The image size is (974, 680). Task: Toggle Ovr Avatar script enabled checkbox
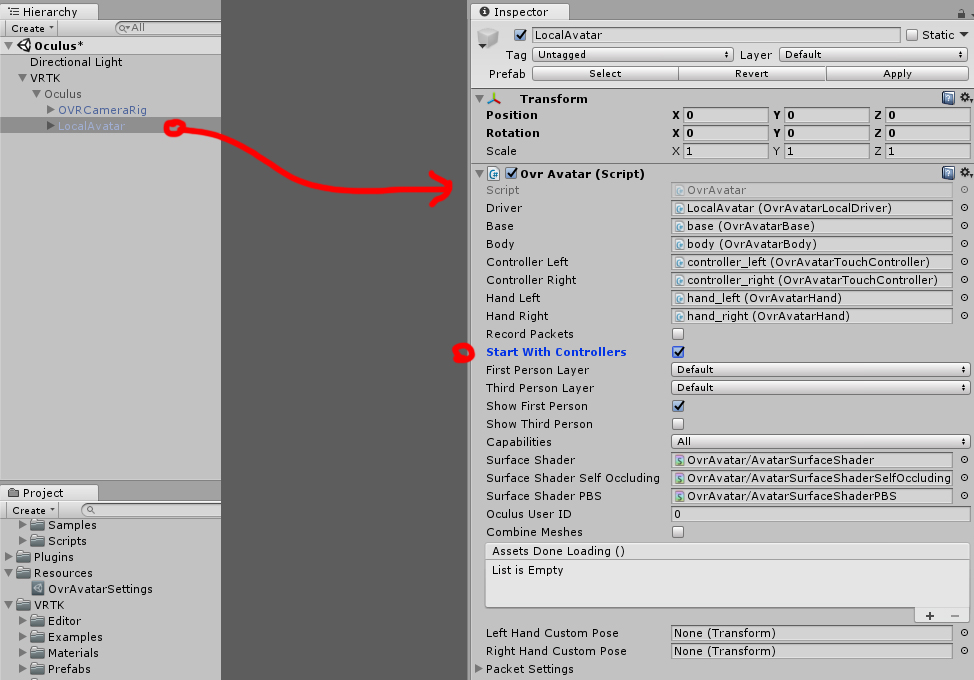[x=511, y=173]
